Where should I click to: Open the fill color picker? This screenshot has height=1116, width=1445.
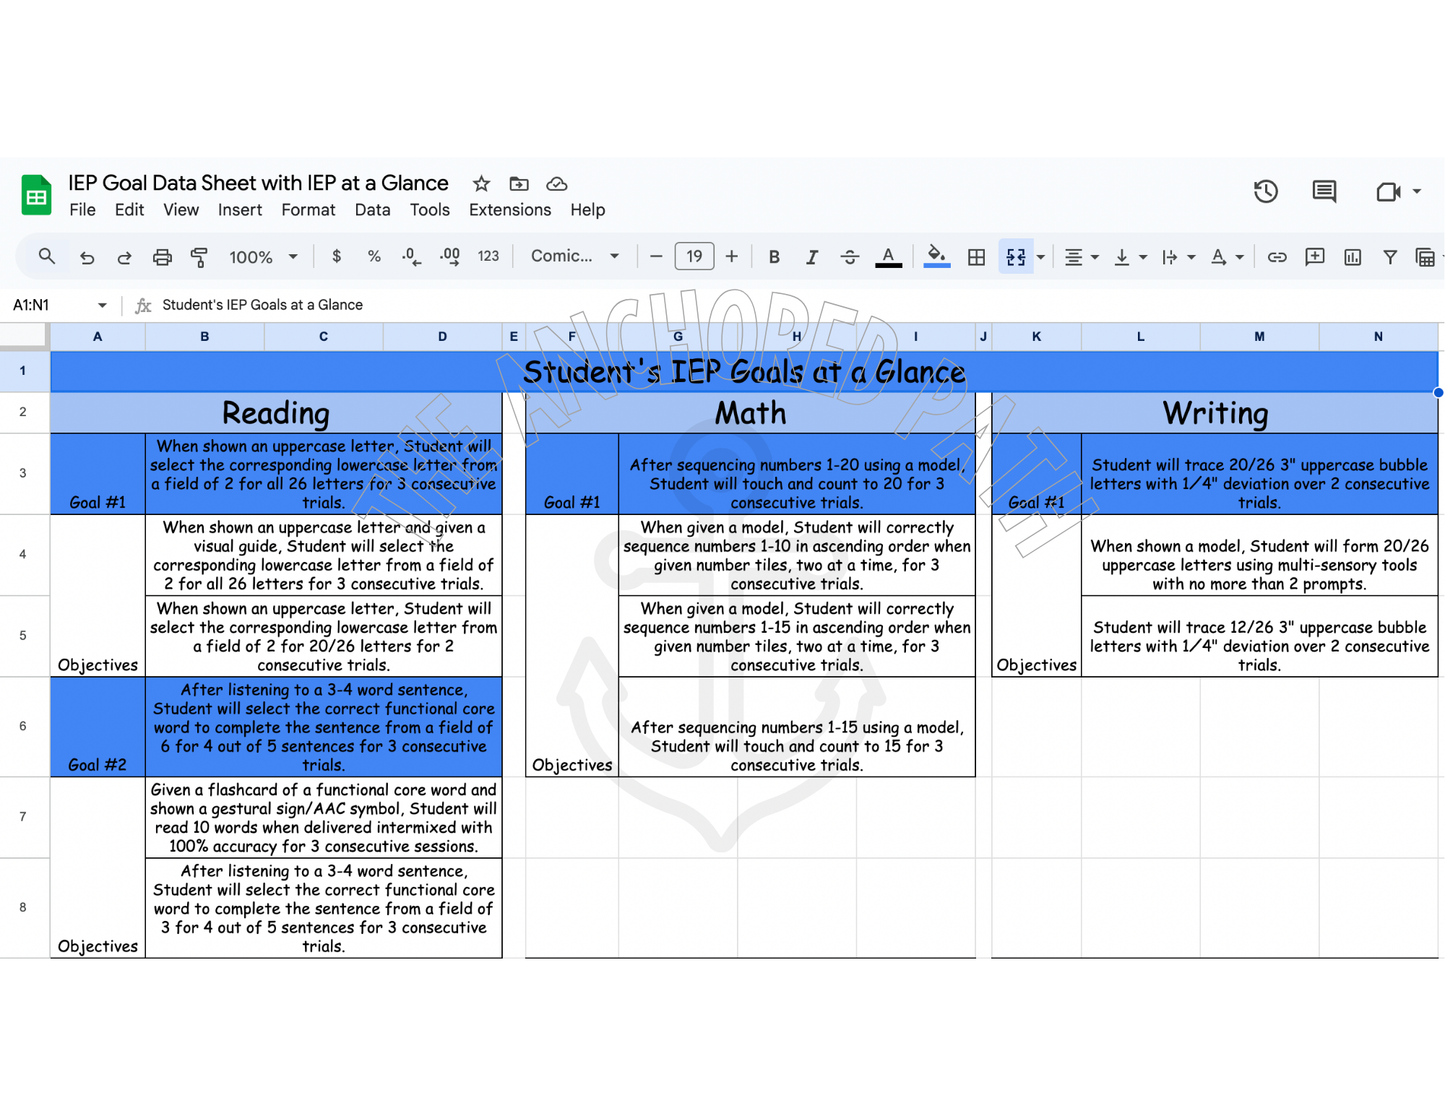click(x=936, y=257)
